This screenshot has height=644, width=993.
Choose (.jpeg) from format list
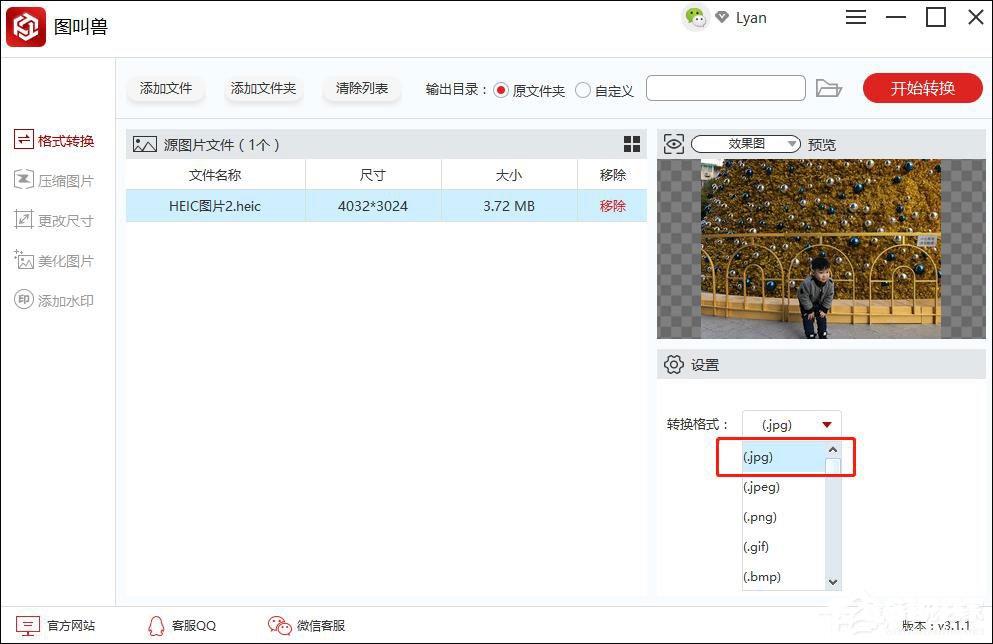pyautogui.click(x=783, y=487)
